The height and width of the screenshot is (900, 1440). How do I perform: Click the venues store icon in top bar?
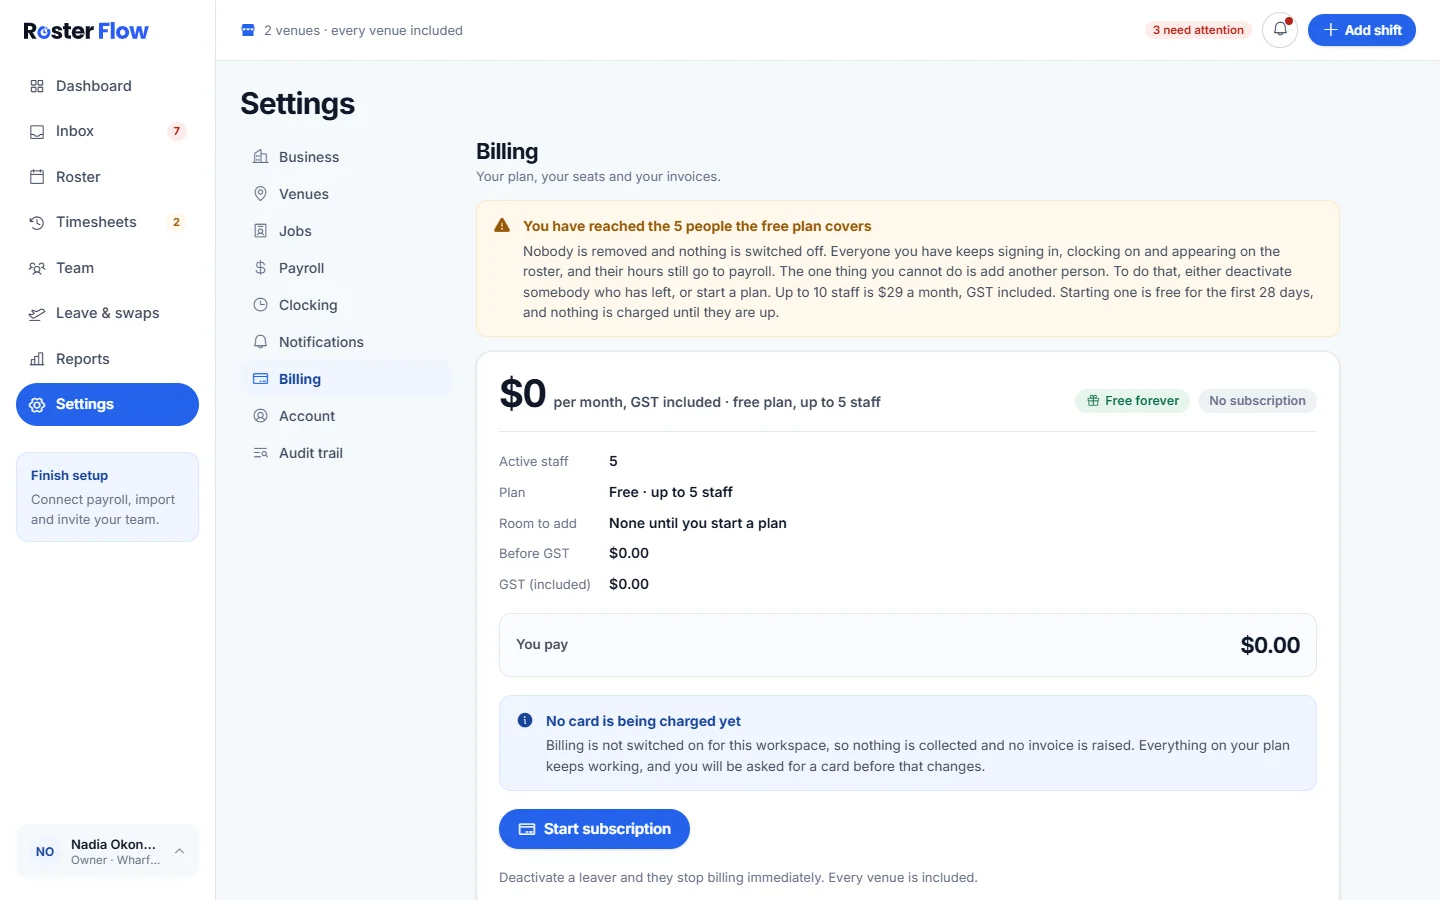pyautogui.click(x=248, y=30)
